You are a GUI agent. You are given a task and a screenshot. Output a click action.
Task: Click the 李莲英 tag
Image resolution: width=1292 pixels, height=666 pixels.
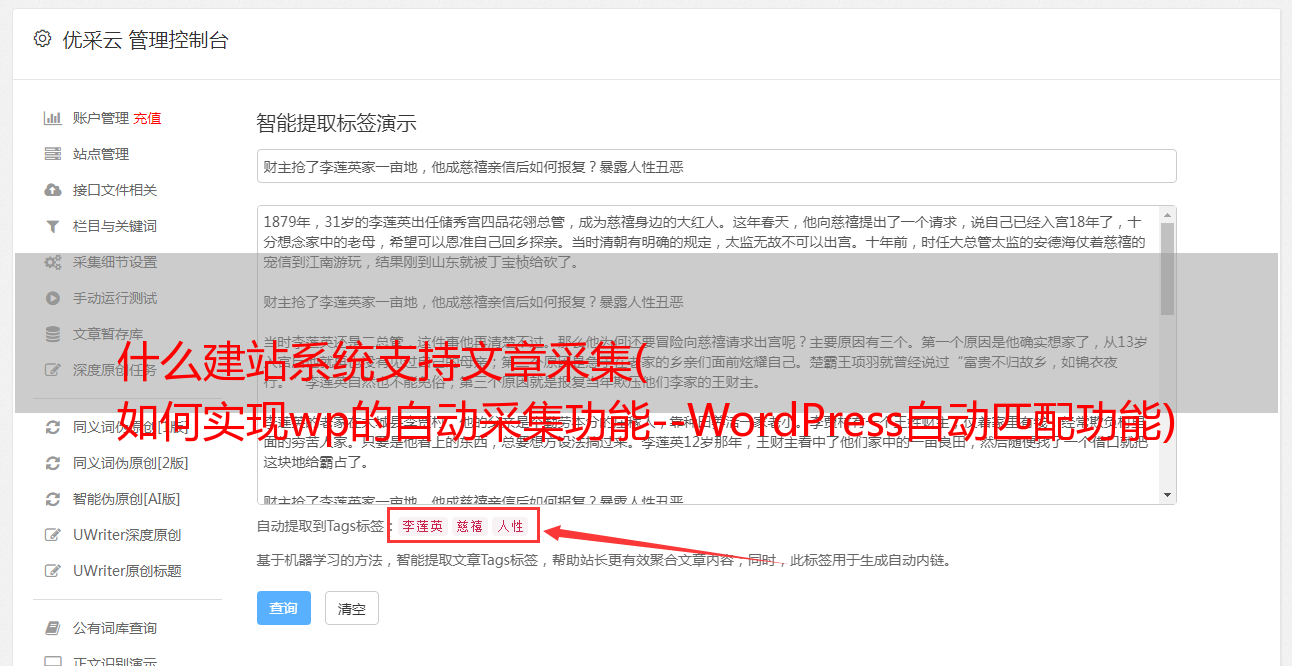[x=423, y=526]
